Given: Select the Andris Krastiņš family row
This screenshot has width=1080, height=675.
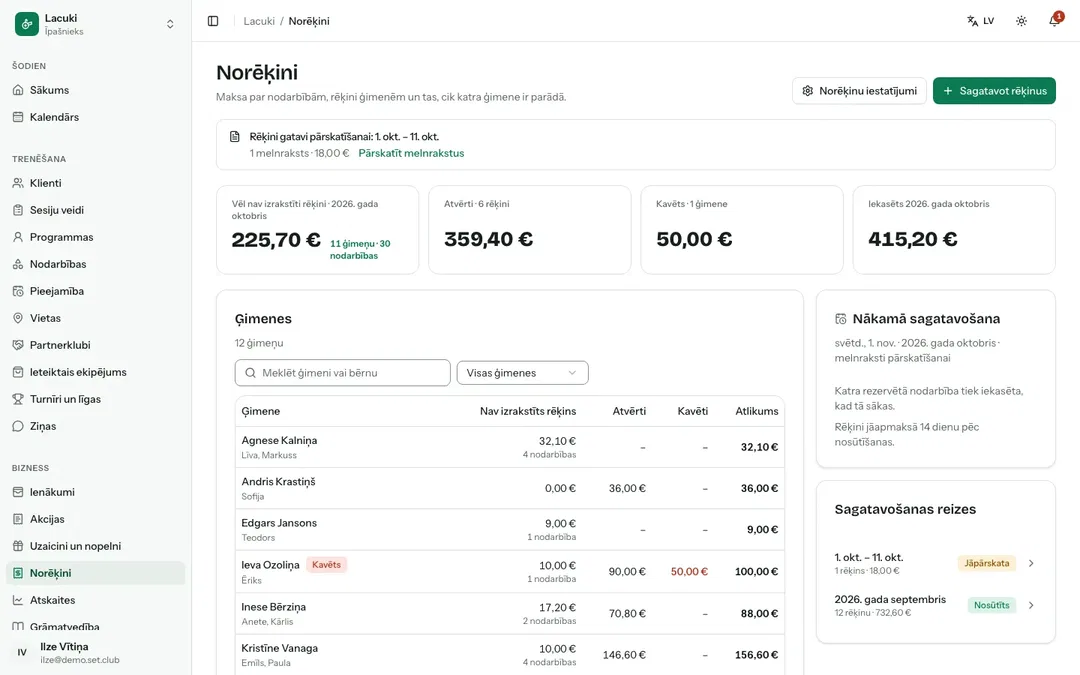Looking at the screenshot, I should [510, 488].
